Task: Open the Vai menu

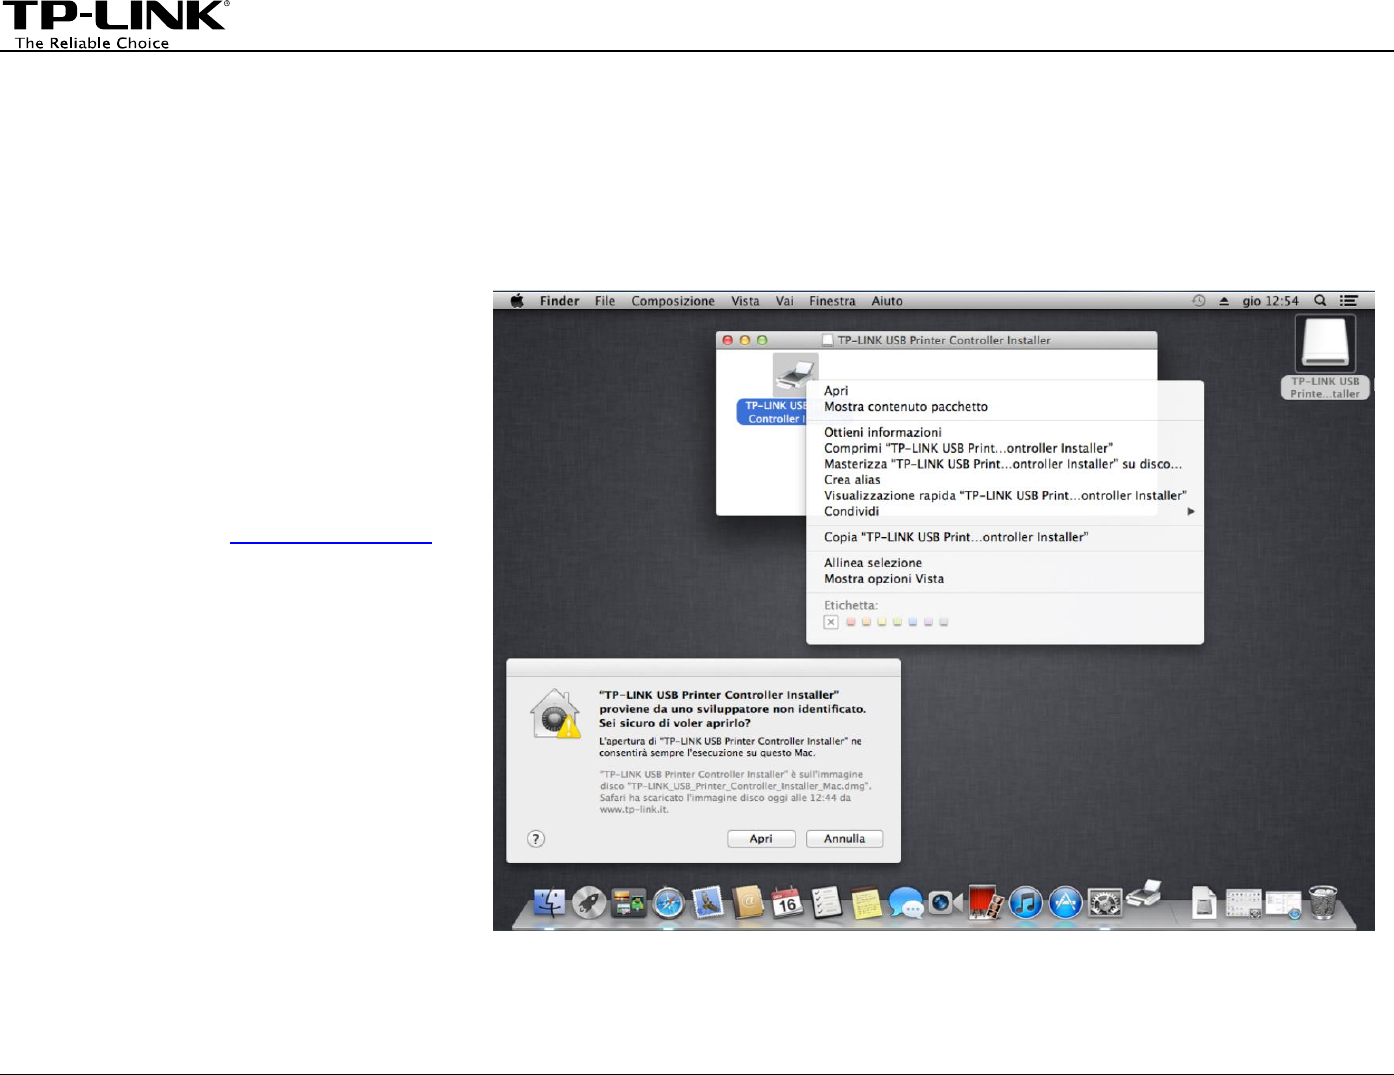Action: point(785,300)
